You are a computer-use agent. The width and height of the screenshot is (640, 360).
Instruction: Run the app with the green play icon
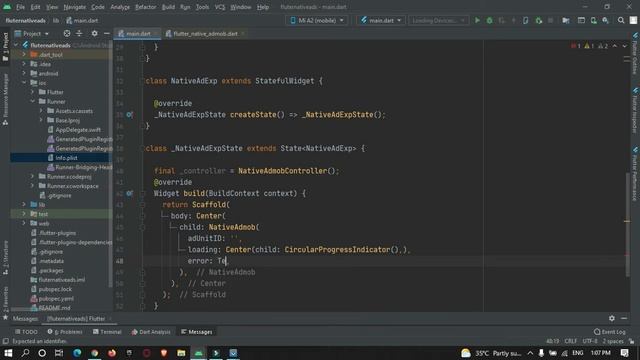click(x=477, y=20)
